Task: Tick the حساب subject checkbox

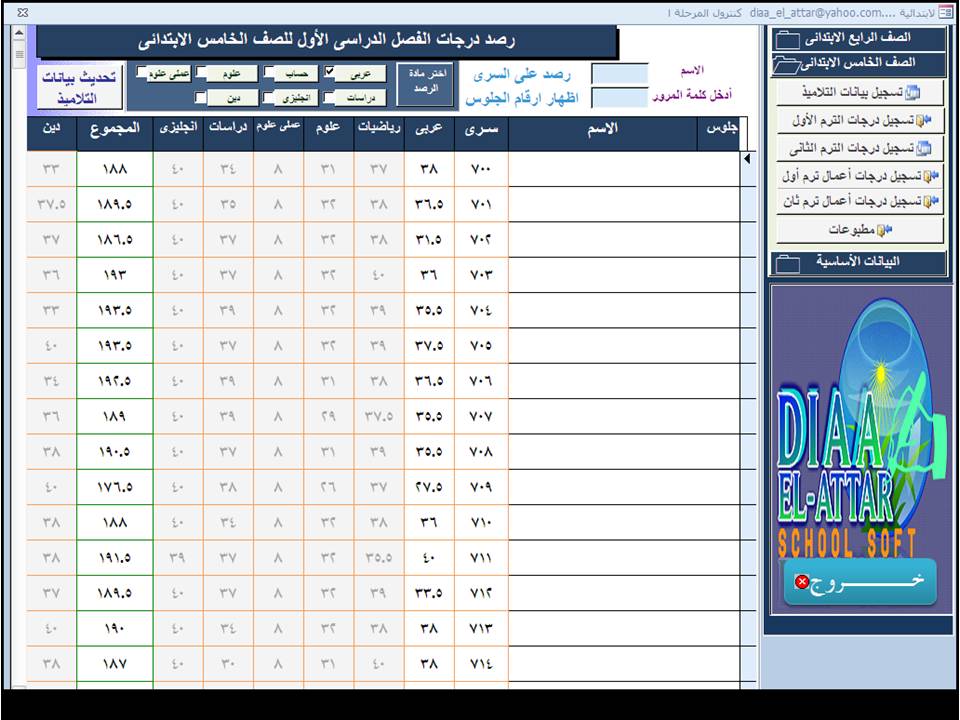Action: [270, 73]
